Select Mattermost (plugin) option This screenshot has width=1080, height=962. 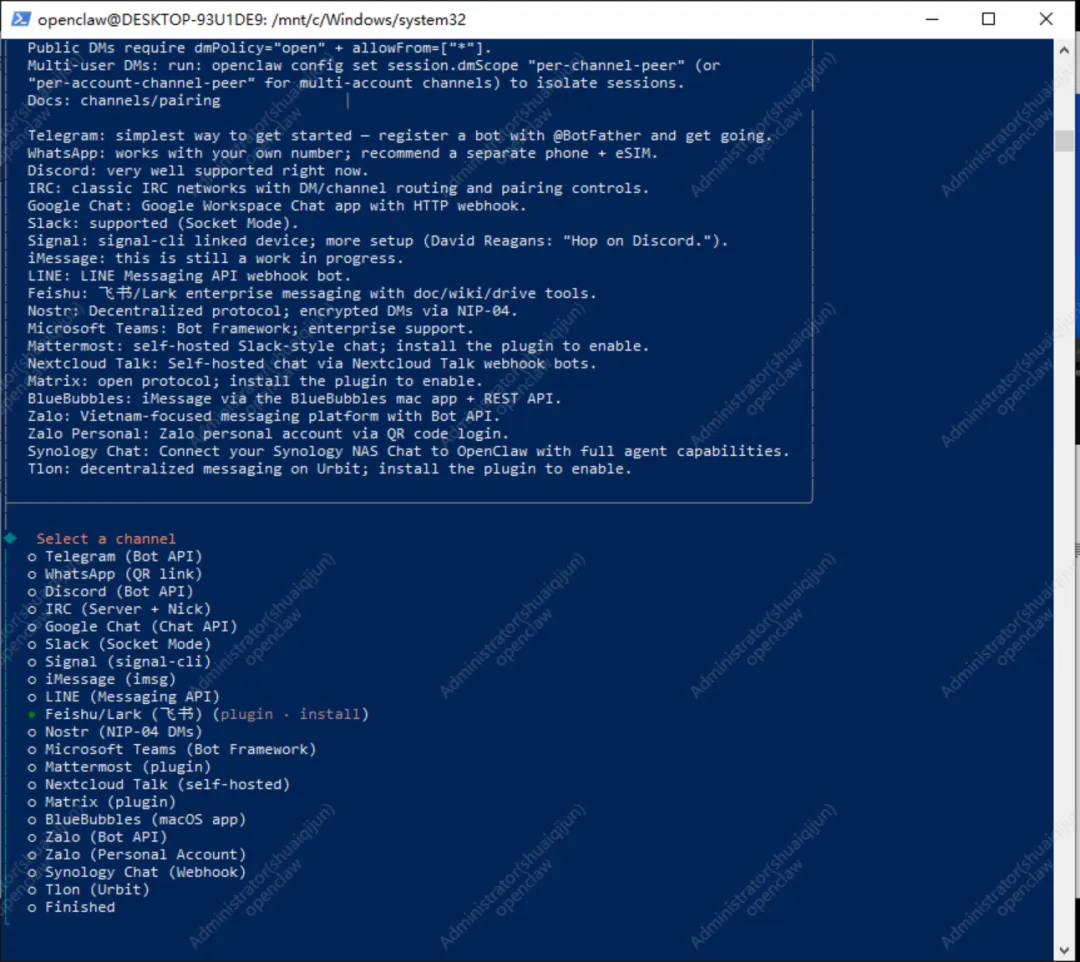[119, 767]
